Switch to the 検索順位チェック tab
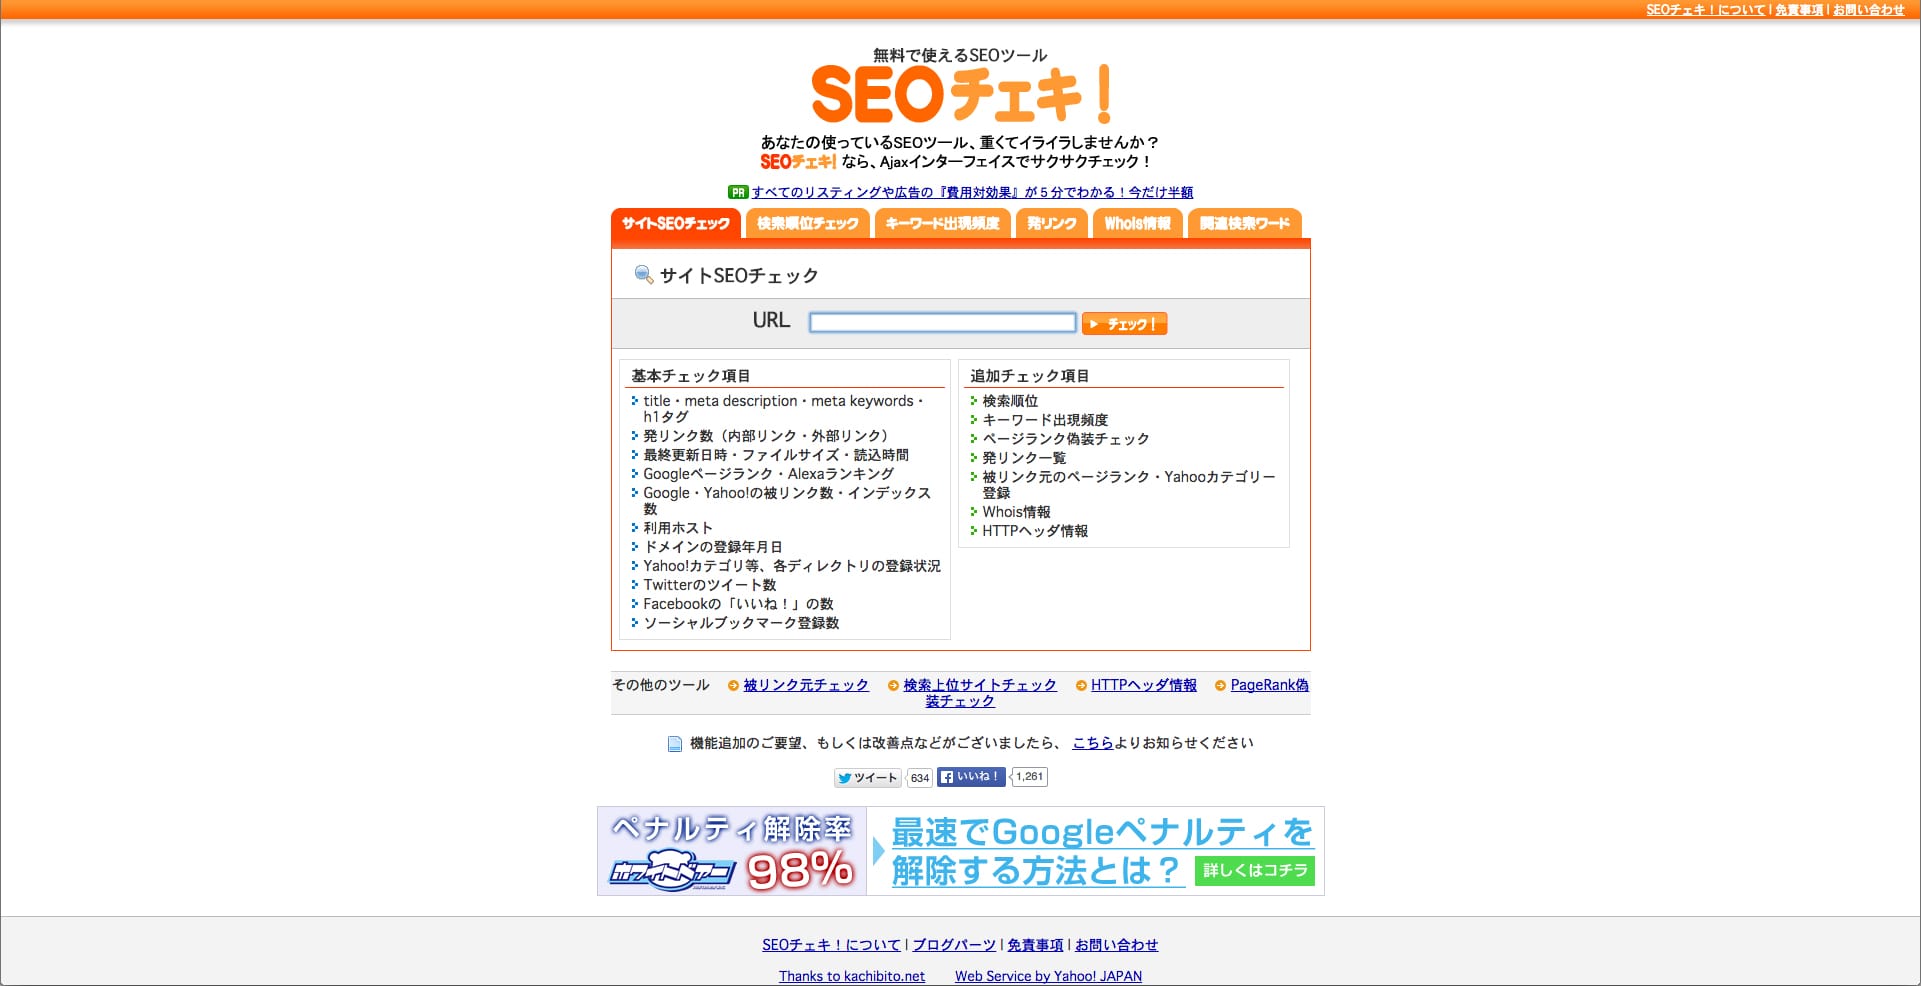 (x=808, y=223)
